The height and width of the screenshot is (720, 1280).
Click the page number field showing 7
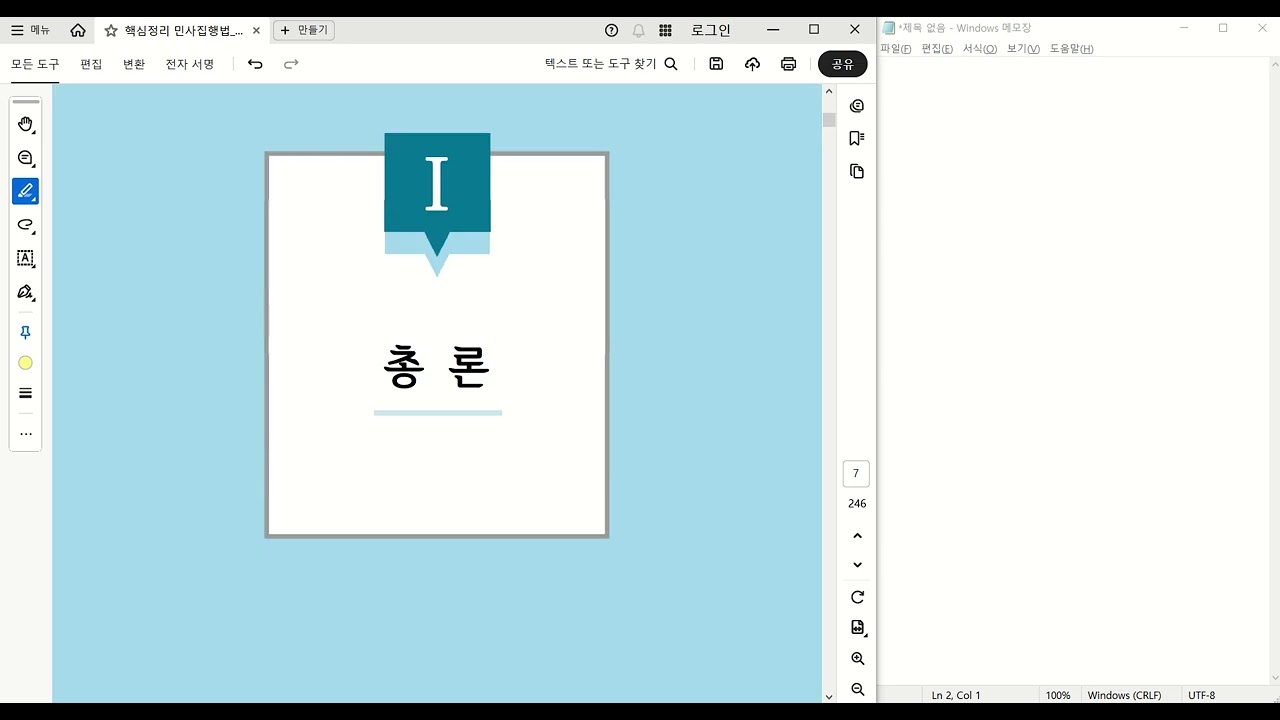point(856,474)
